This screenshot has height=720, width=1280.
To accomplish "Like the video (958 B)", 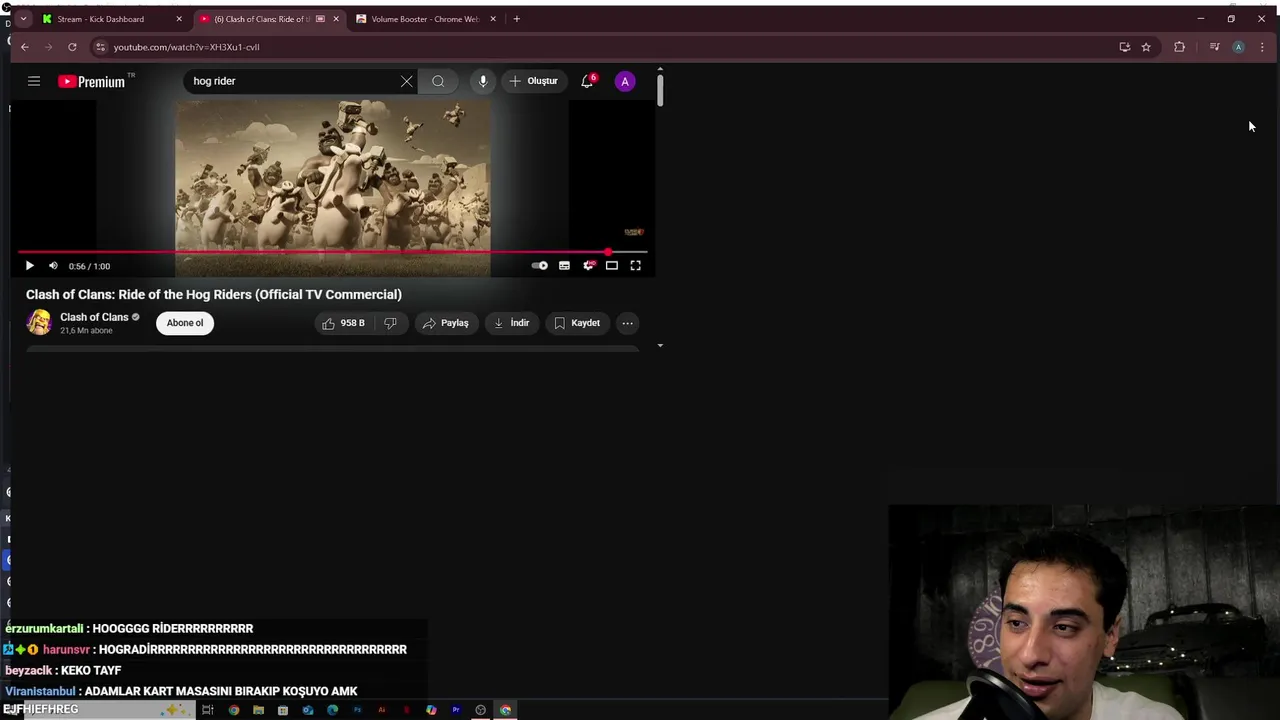I will point(343,323).
